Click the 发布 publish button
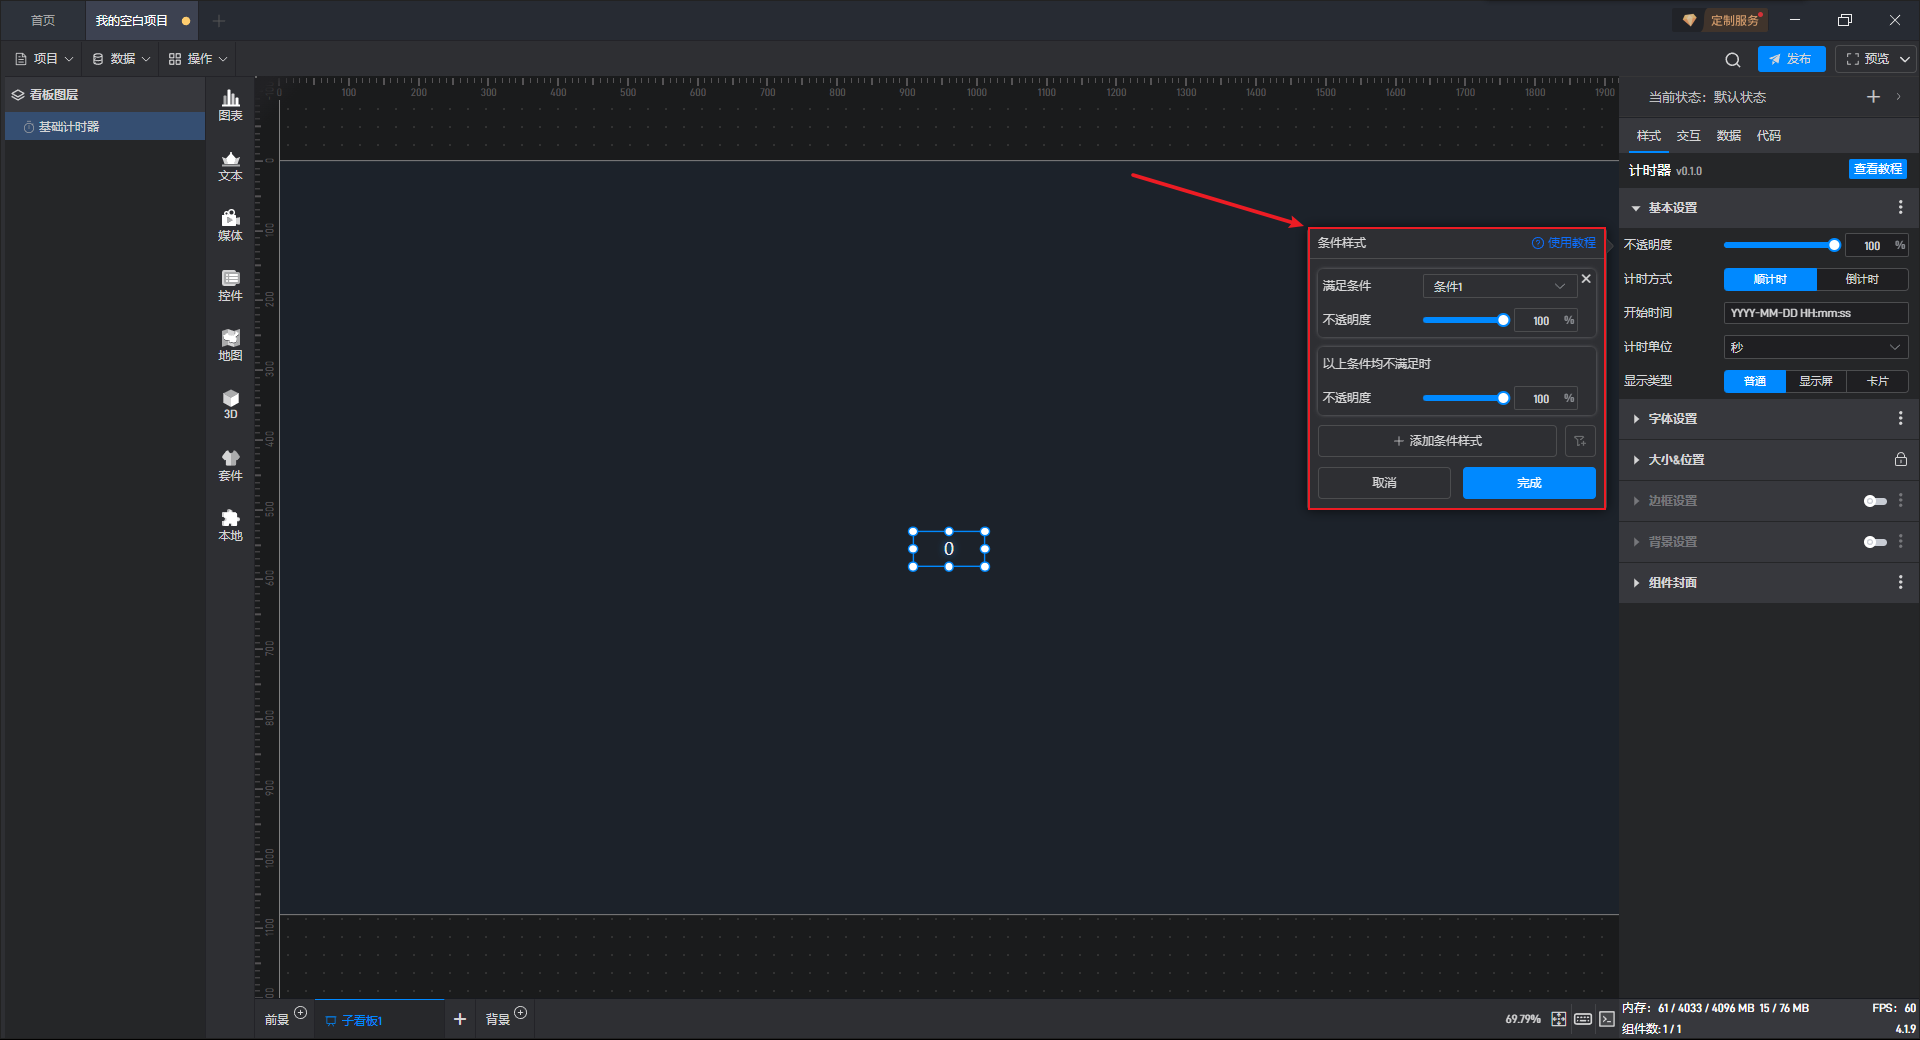This screenshot has height=1040, width=1920. click(x=1791, y=59)
